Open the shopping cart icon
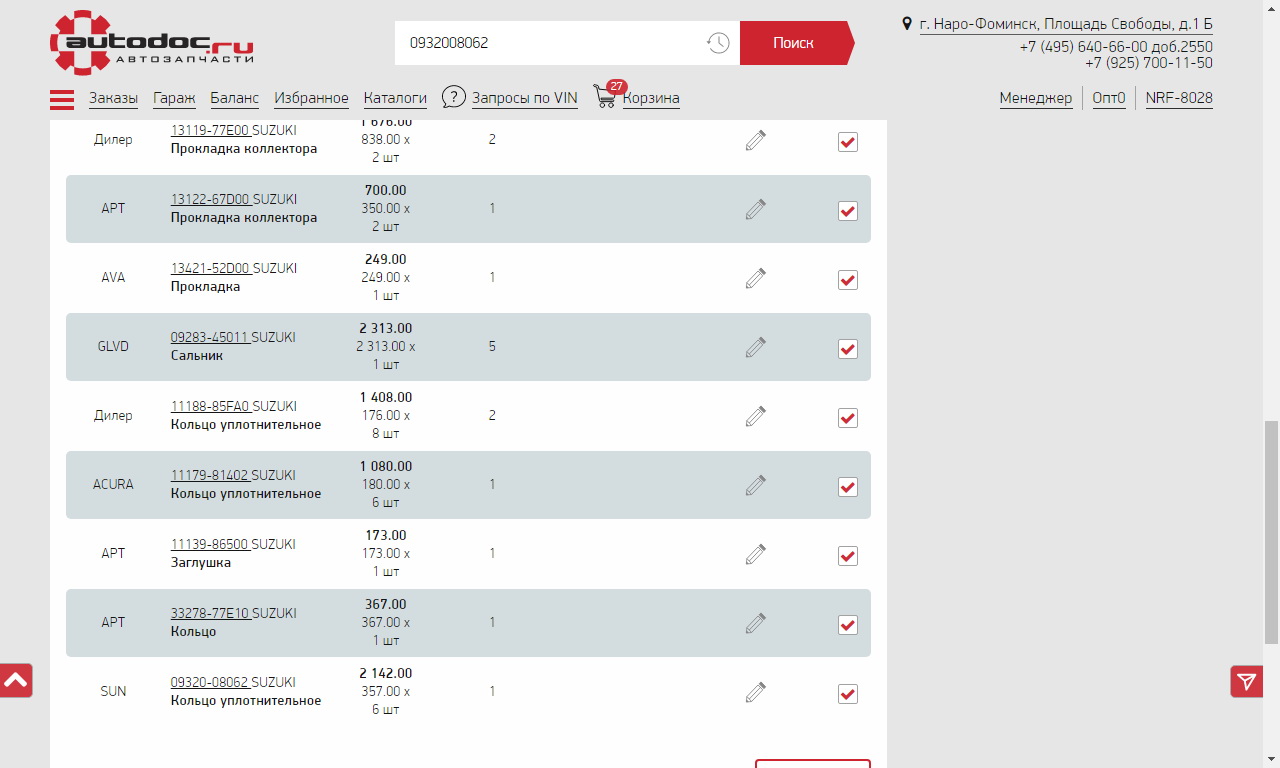 coord(605,97)
